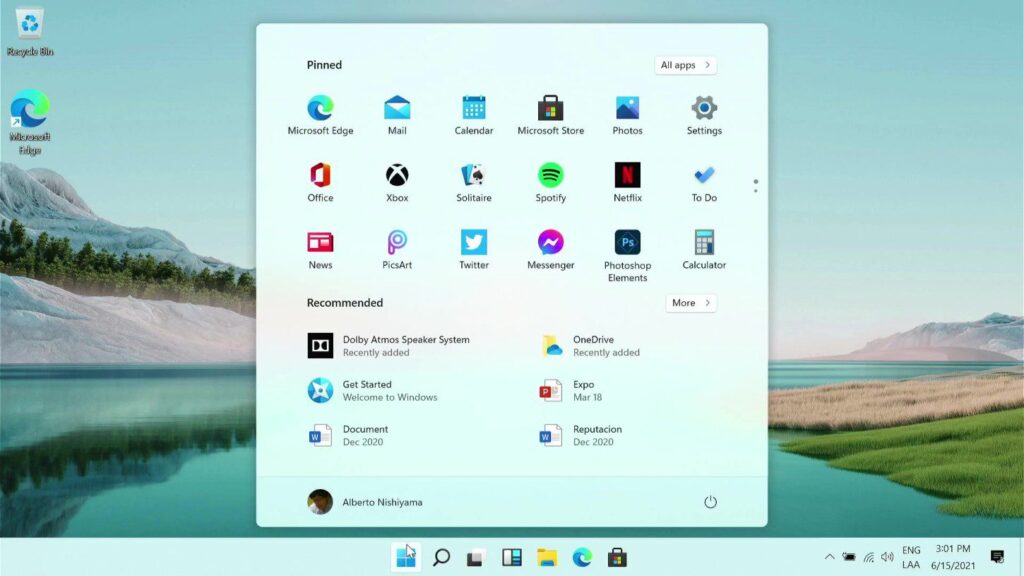Click the All apps button
Viewport: 1024px width, 576px height.
(x=685, y=65)
